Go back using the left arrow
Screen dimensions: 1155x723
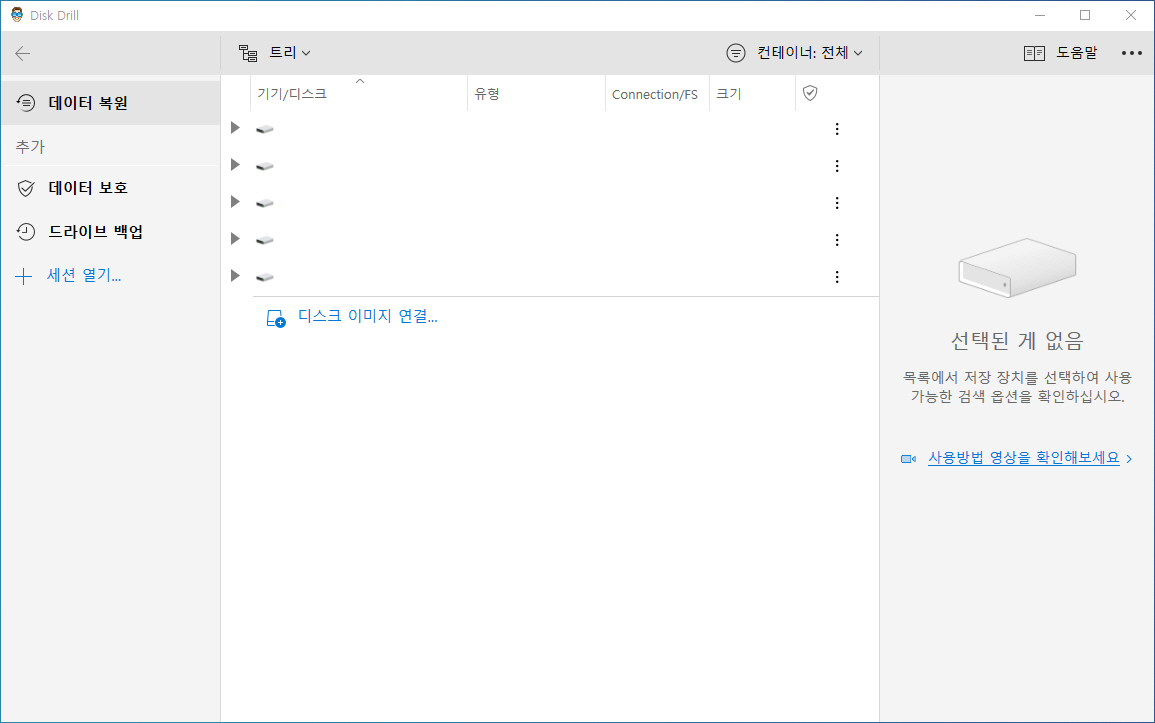point(23,53)
